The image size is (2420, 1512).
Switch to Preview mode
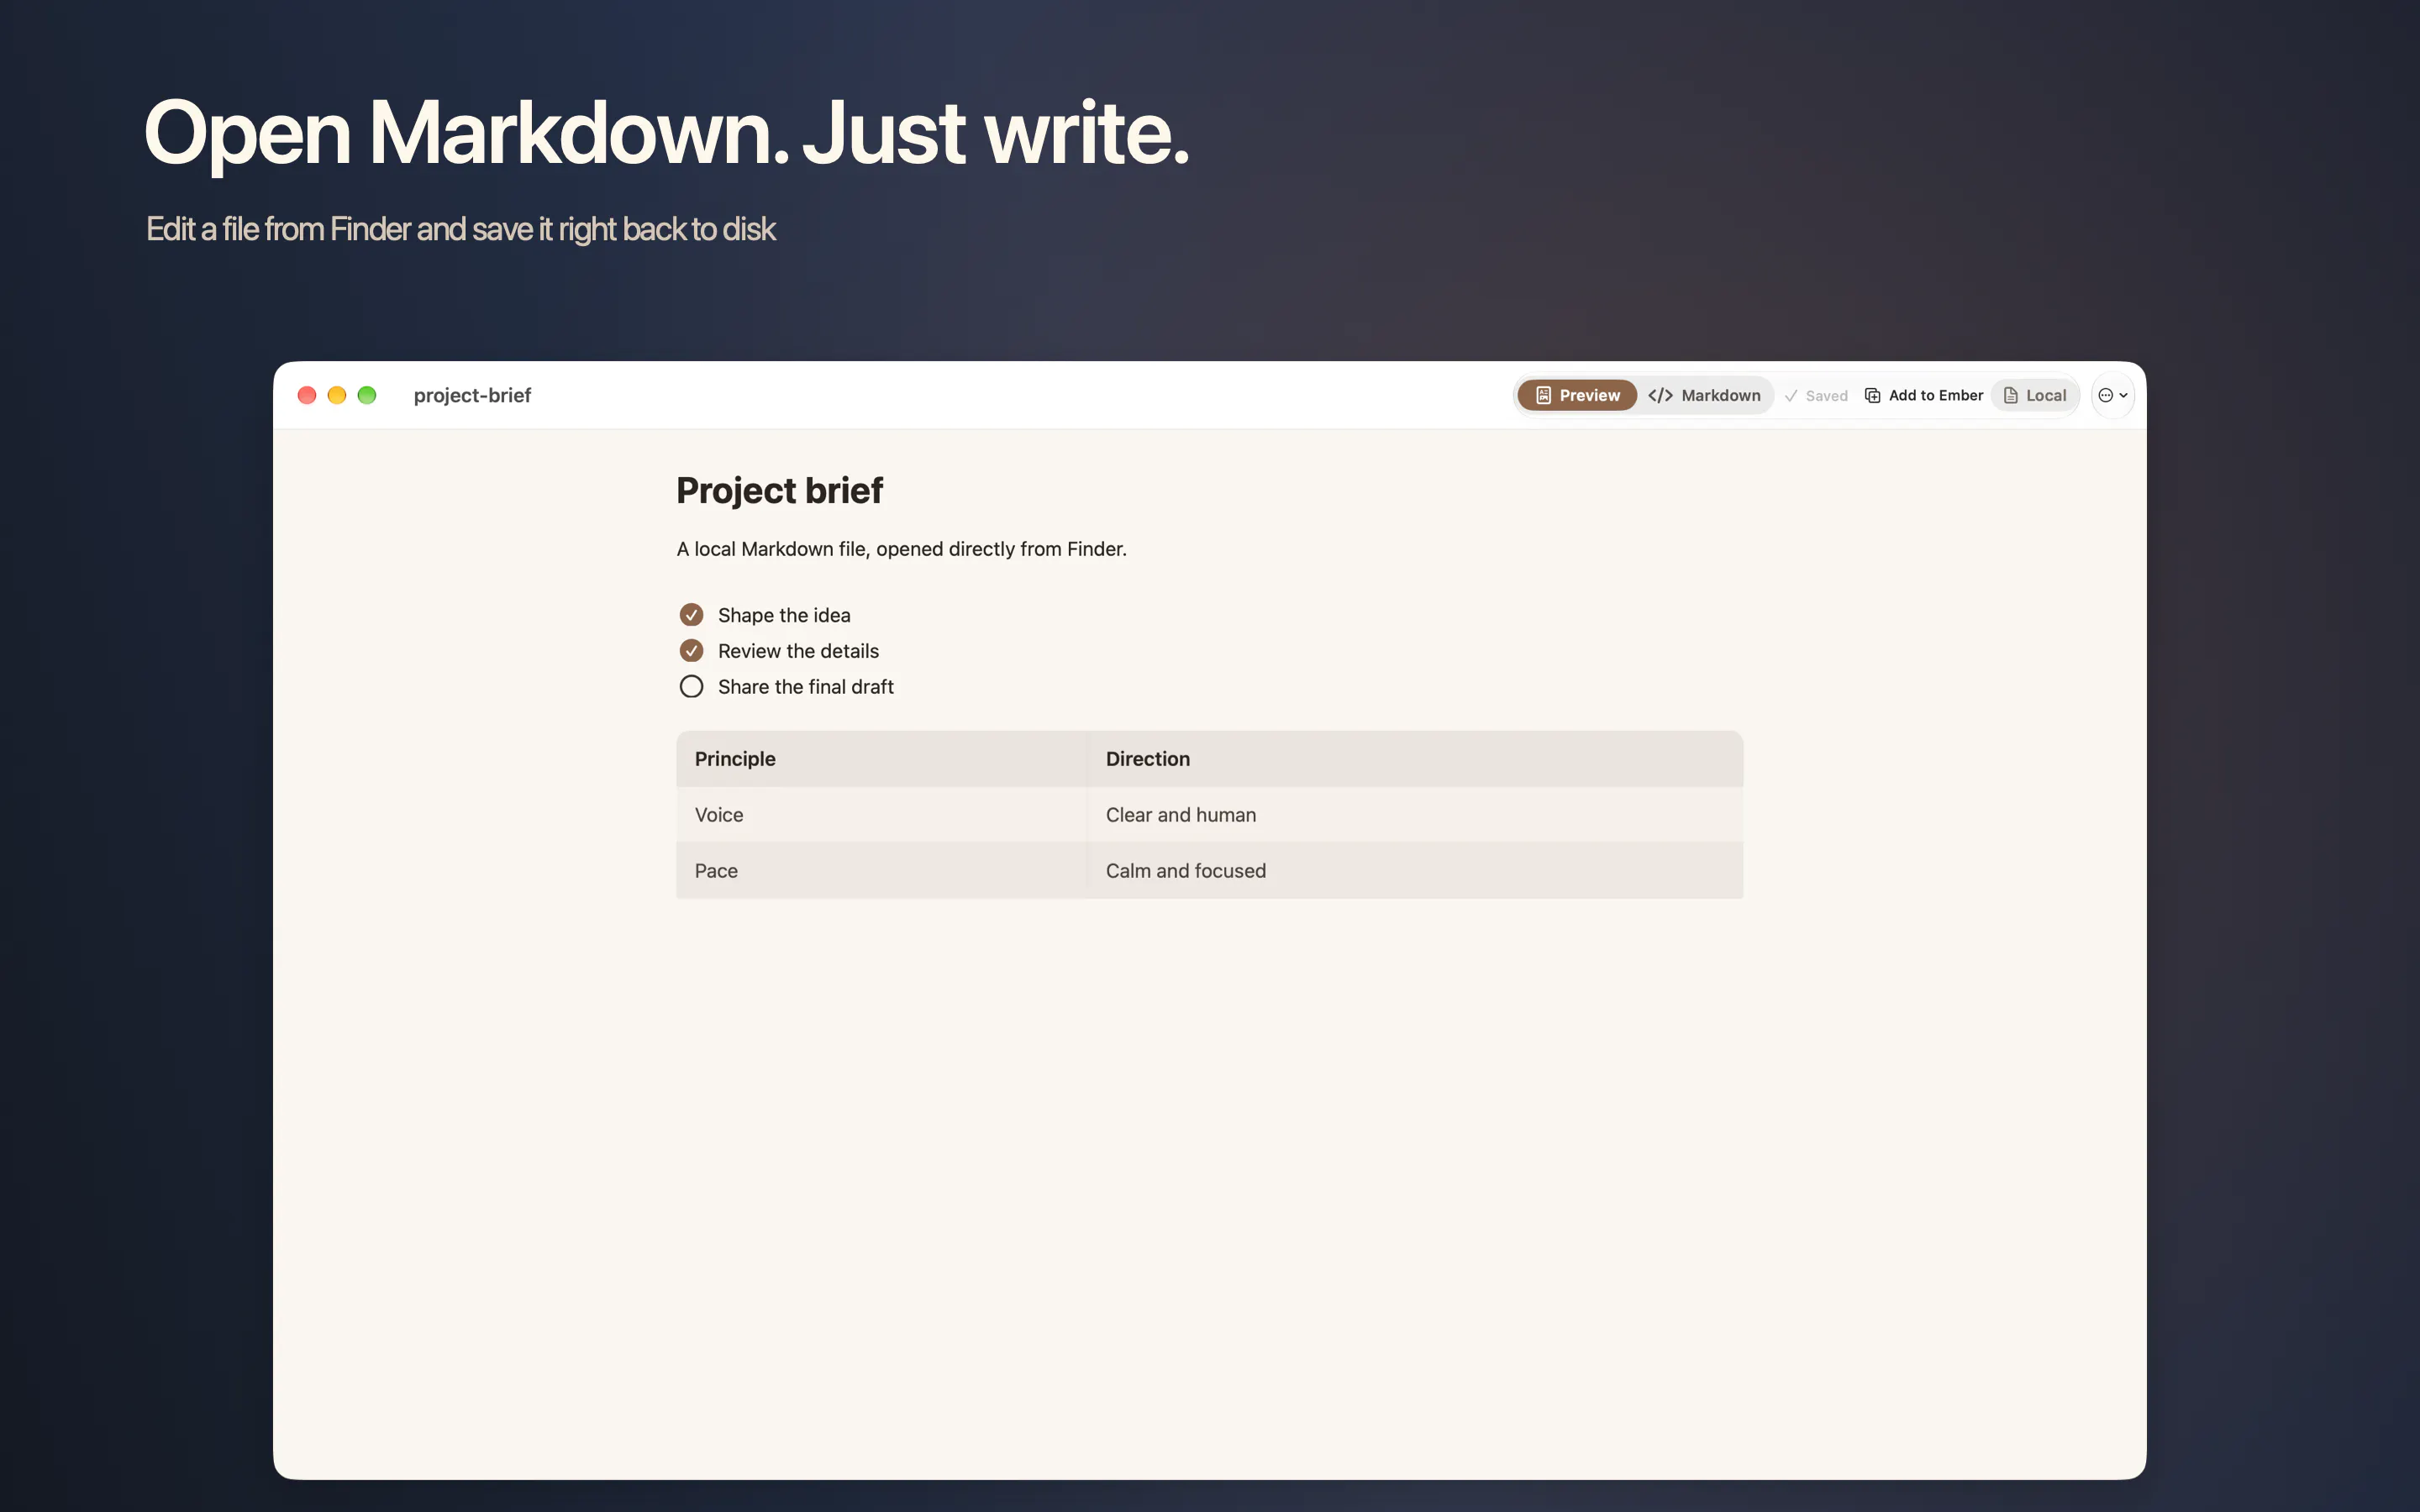tap(1576, 395)
